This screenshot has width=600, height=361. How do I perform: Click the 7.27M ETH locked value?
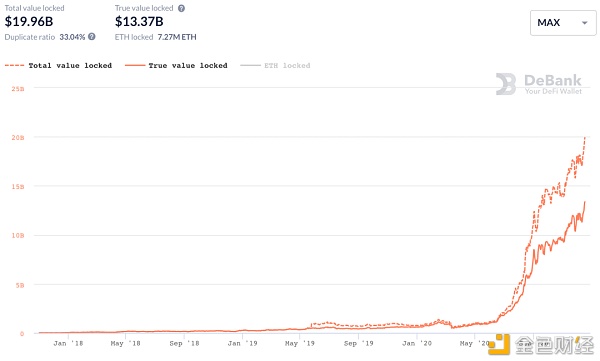[x=177, y=37]
